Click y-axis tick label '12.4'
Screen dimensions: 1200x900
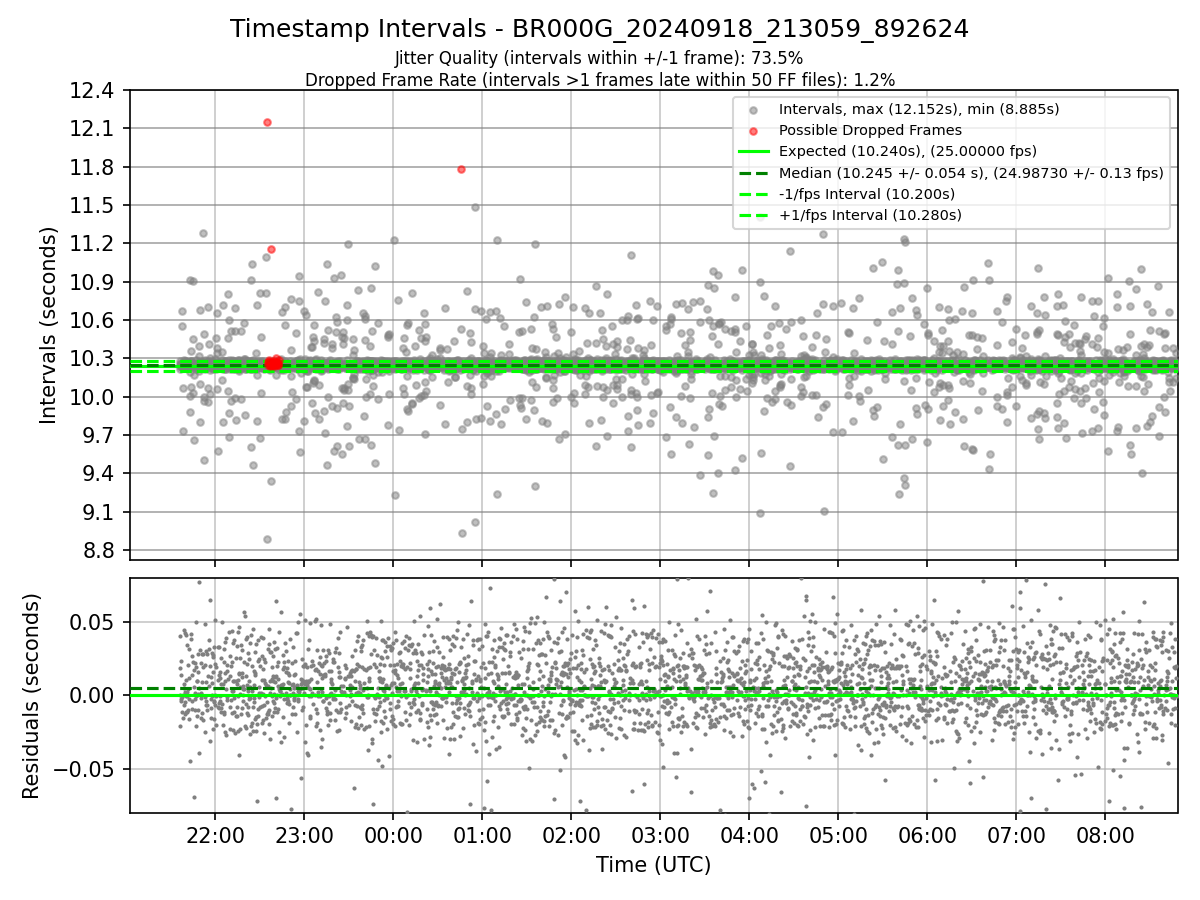[x=93, y=91]
